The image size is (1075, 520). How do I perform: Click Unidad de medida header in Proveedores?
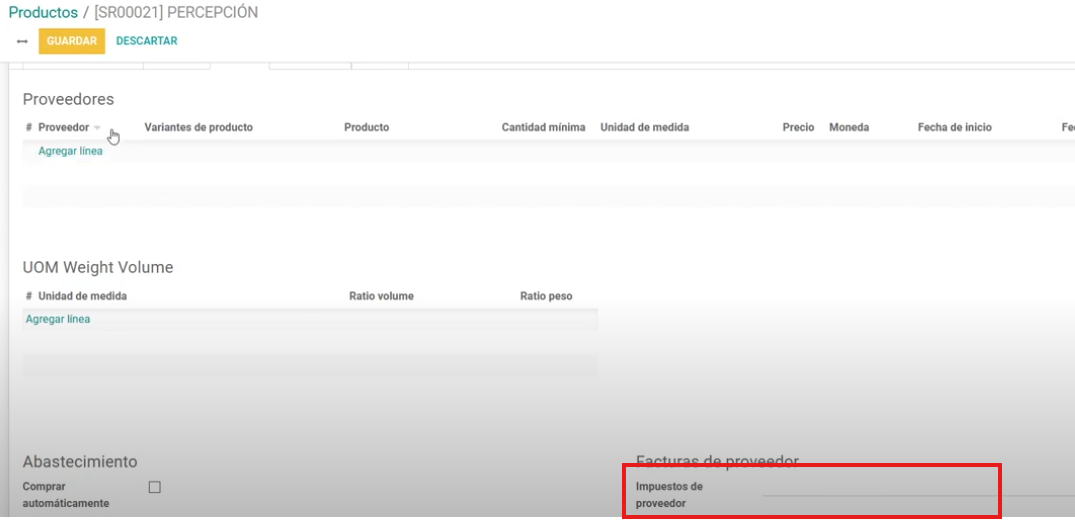click(644, 128)
